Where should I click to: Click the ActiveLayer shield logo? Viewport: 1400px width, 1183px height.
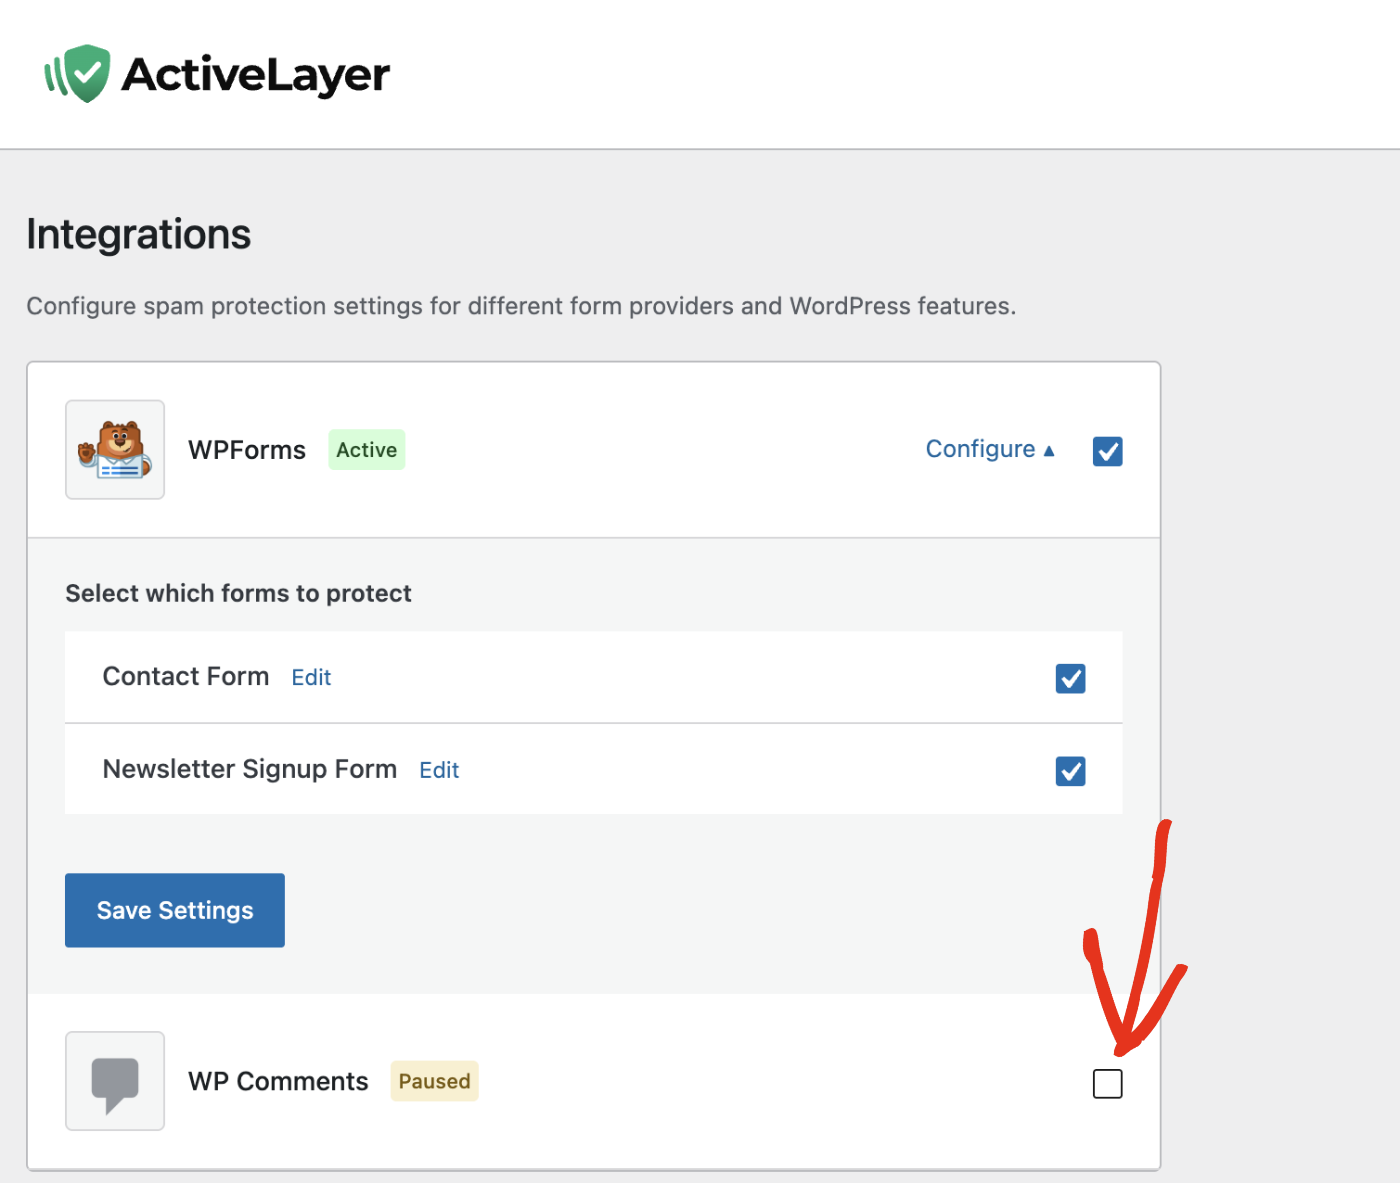tap(77, 73)
